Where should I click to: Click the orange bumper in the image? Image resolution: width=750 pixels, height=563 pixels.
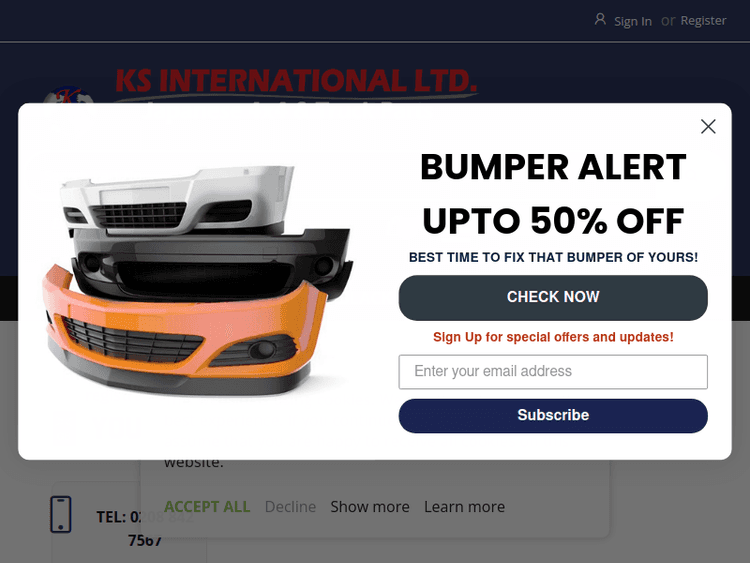[184, 332]
